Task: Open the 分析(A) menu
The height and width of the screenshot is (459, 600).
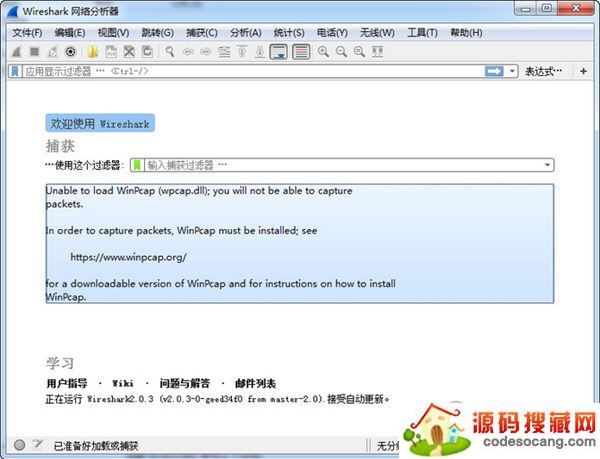Action: 246,33
